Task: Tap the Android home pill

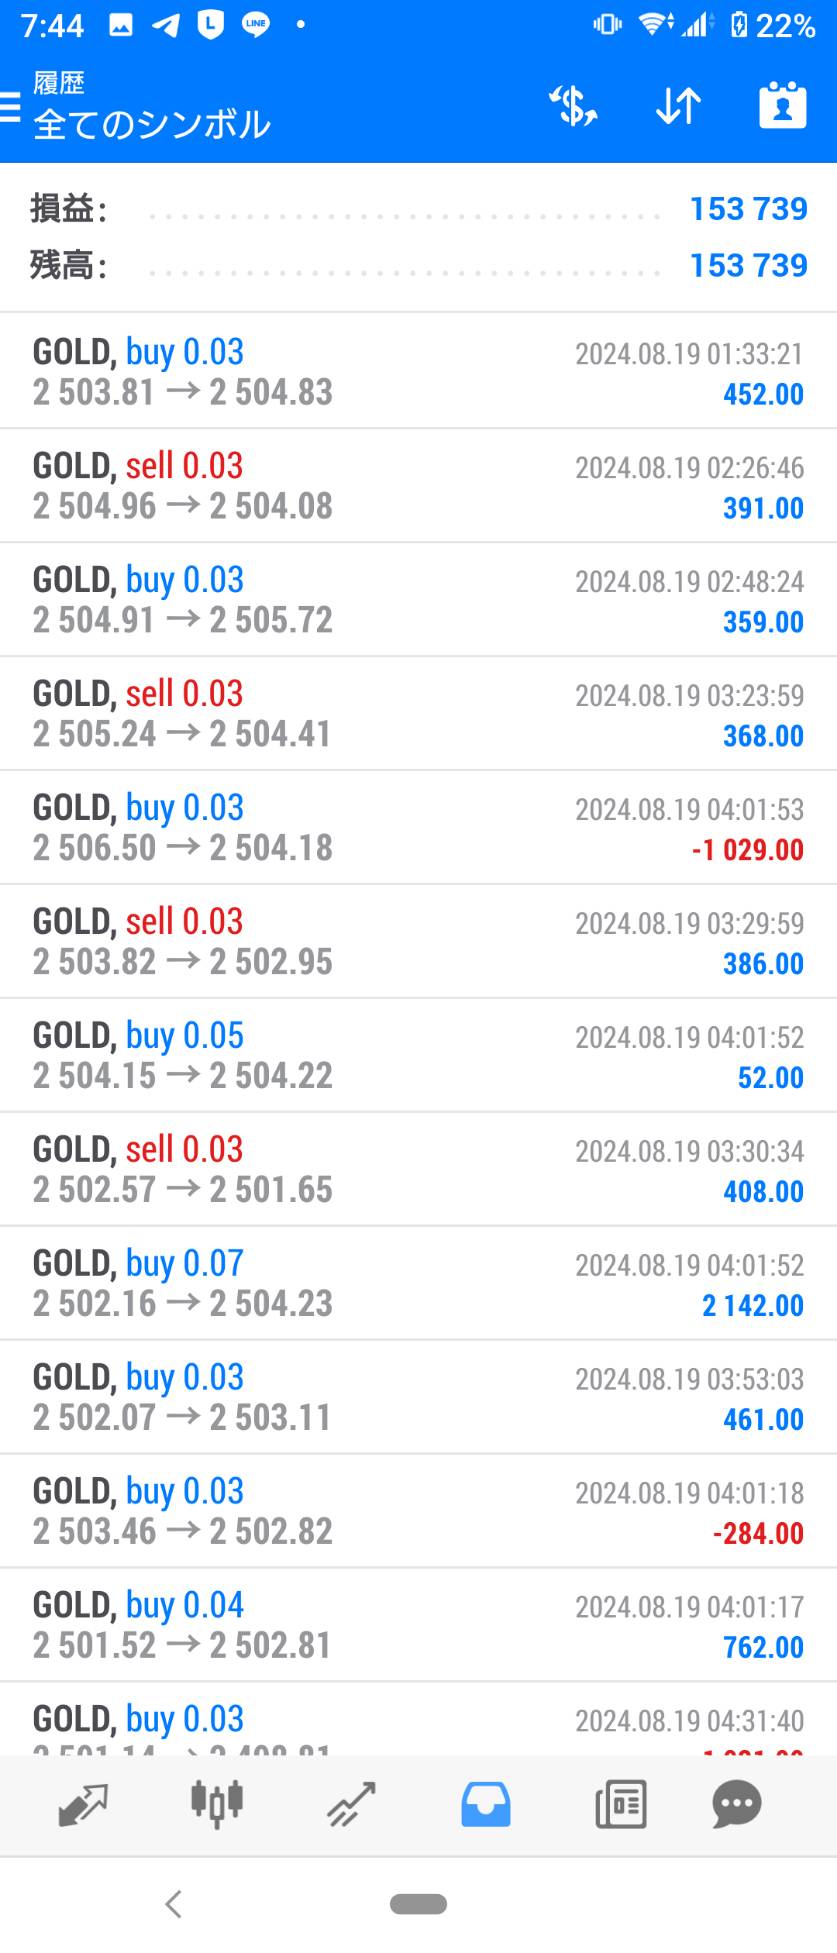Action: pyautogui.click(x=418, y=1904)
